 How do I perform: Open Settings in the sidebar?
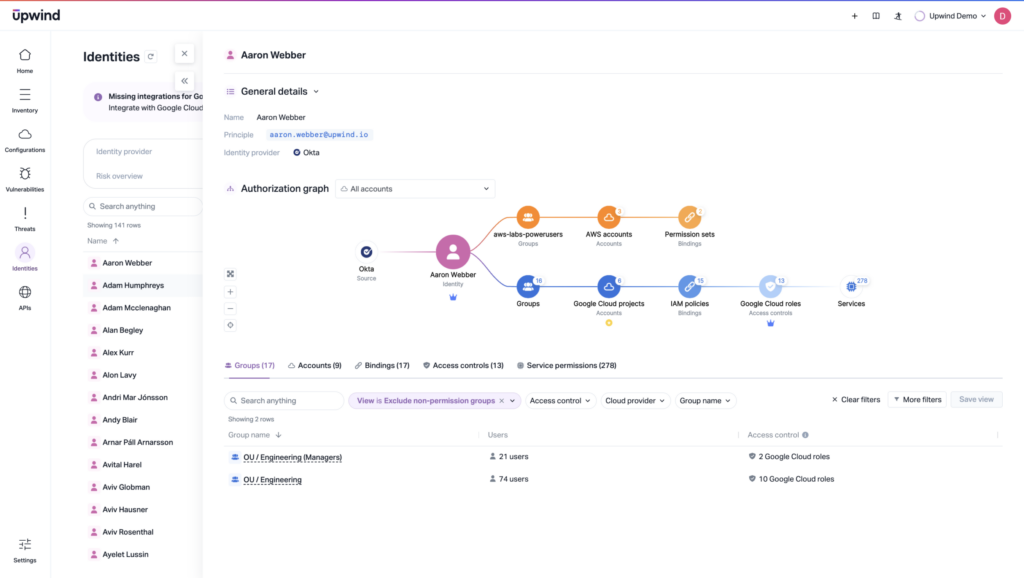[25, 551]
